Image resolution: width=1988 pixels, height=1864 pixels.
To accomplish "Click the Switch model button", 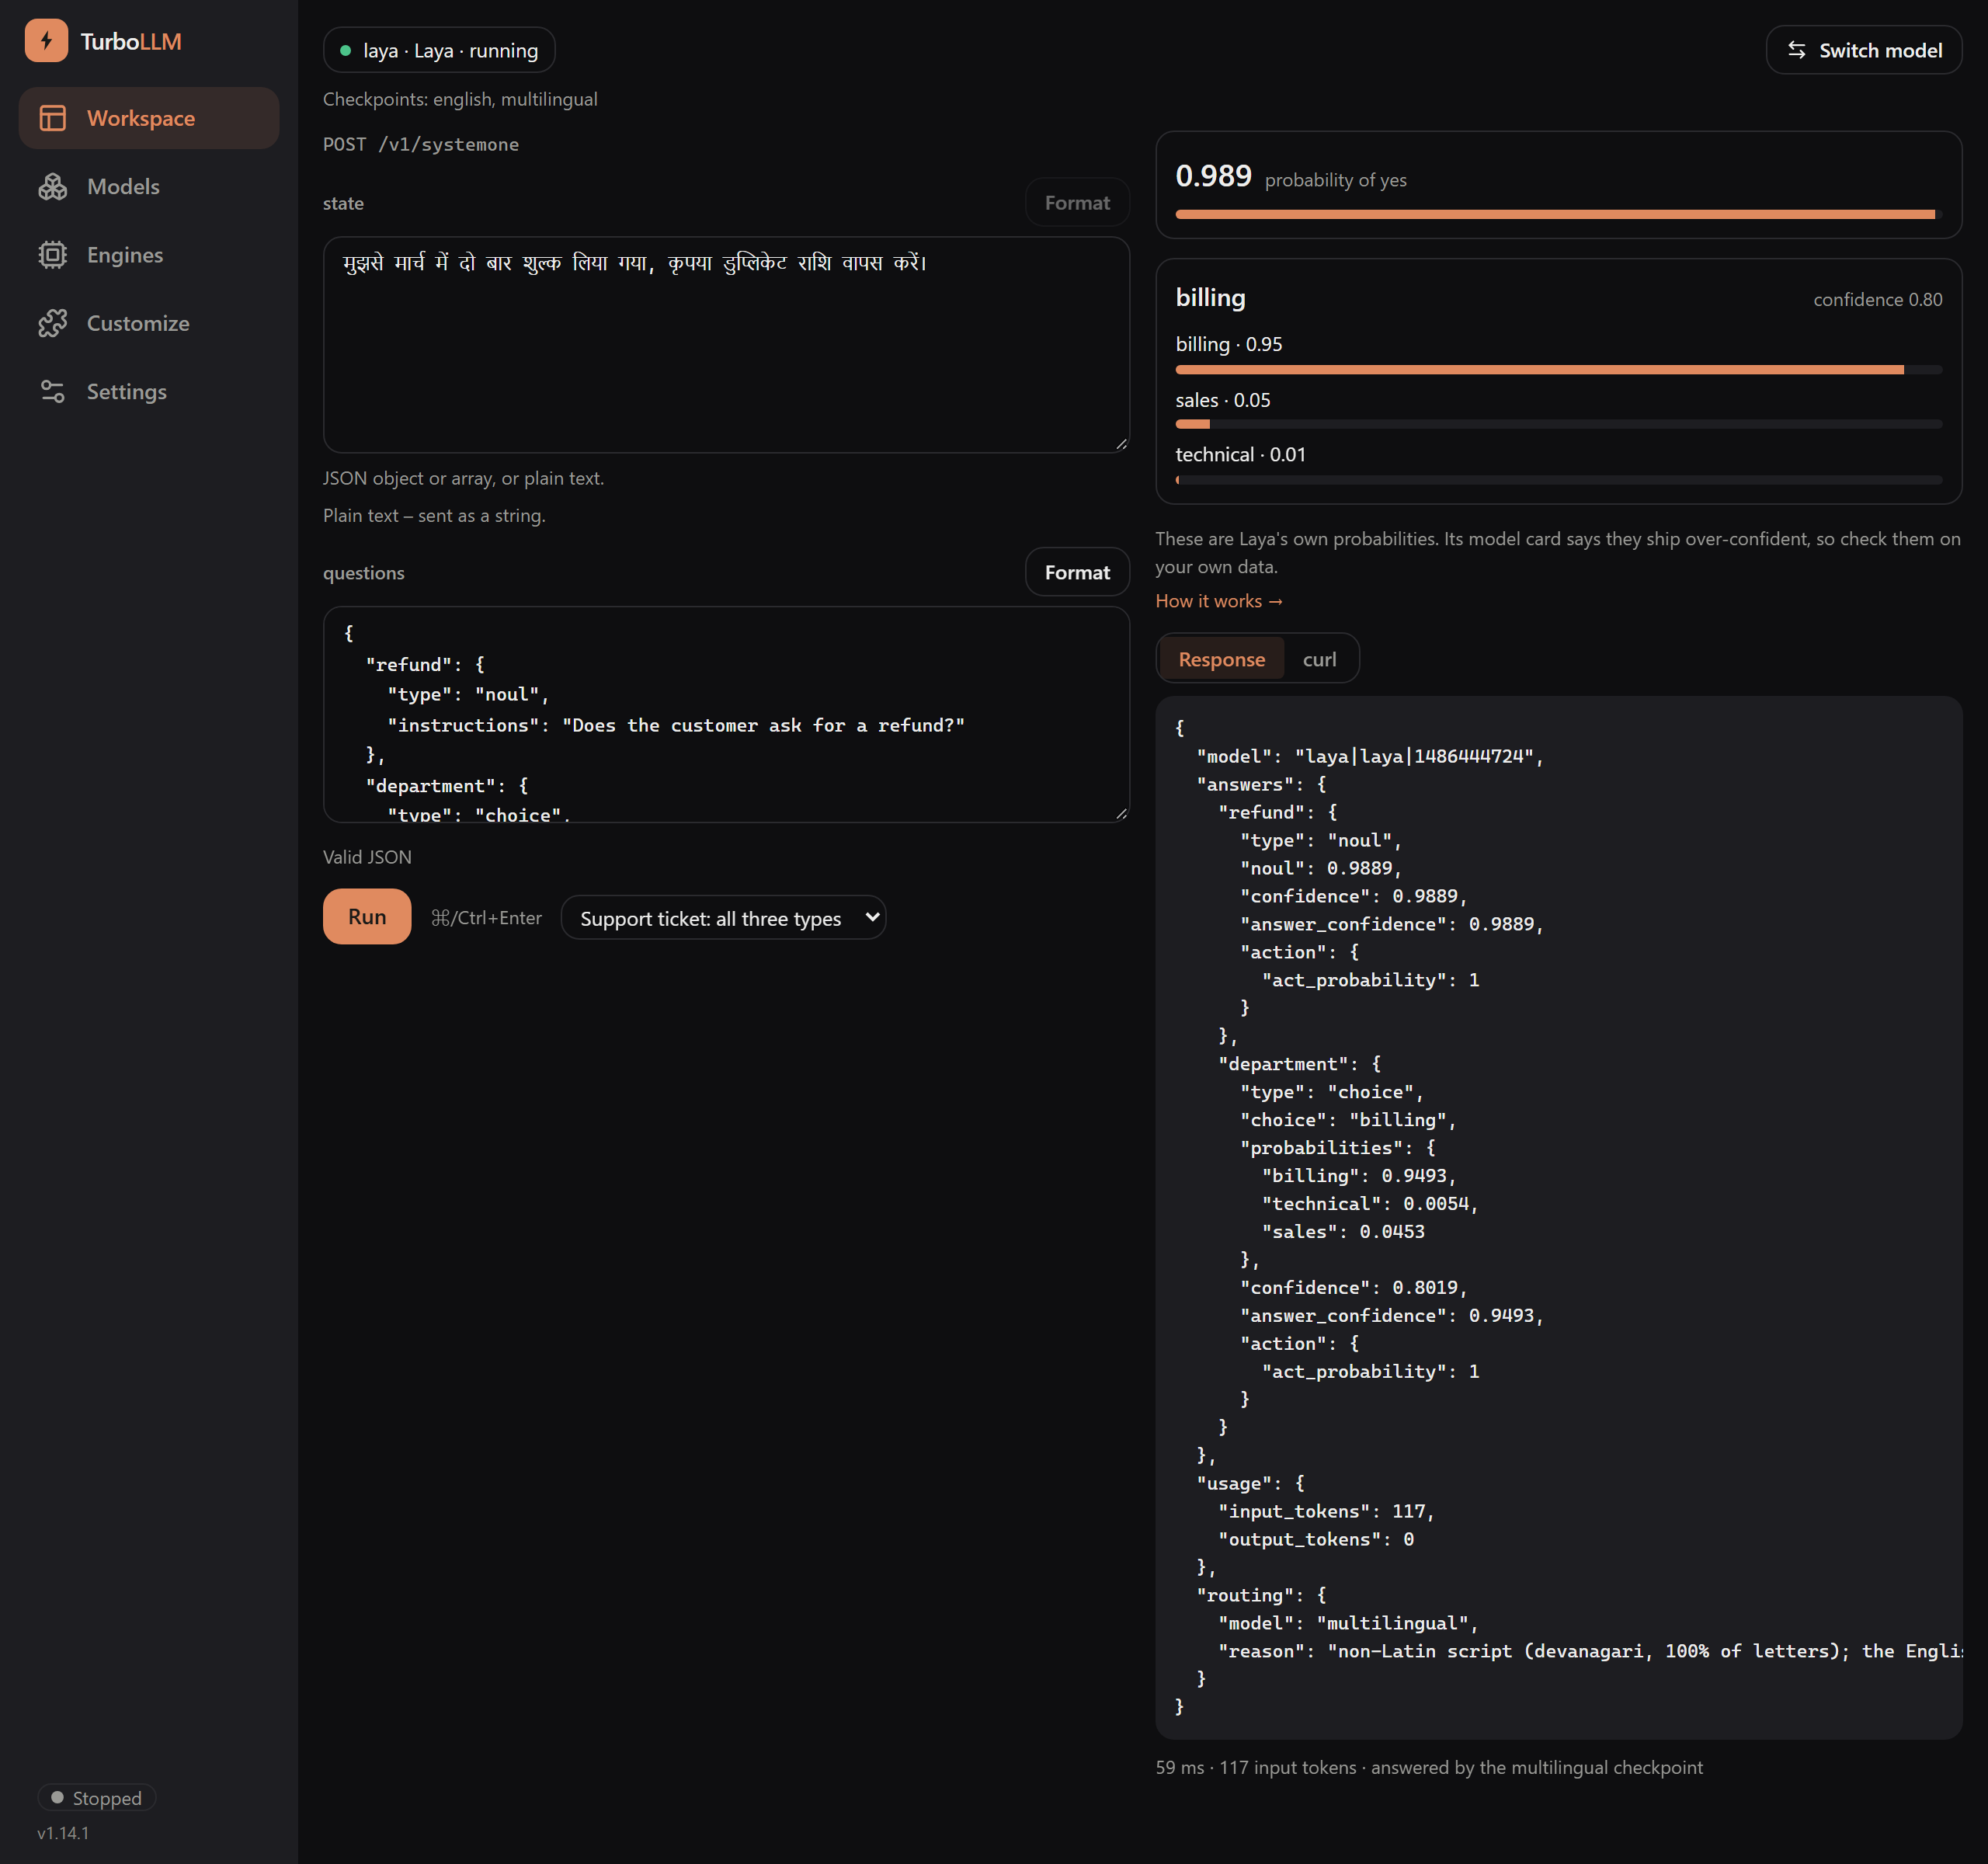I will point(1863,50).
